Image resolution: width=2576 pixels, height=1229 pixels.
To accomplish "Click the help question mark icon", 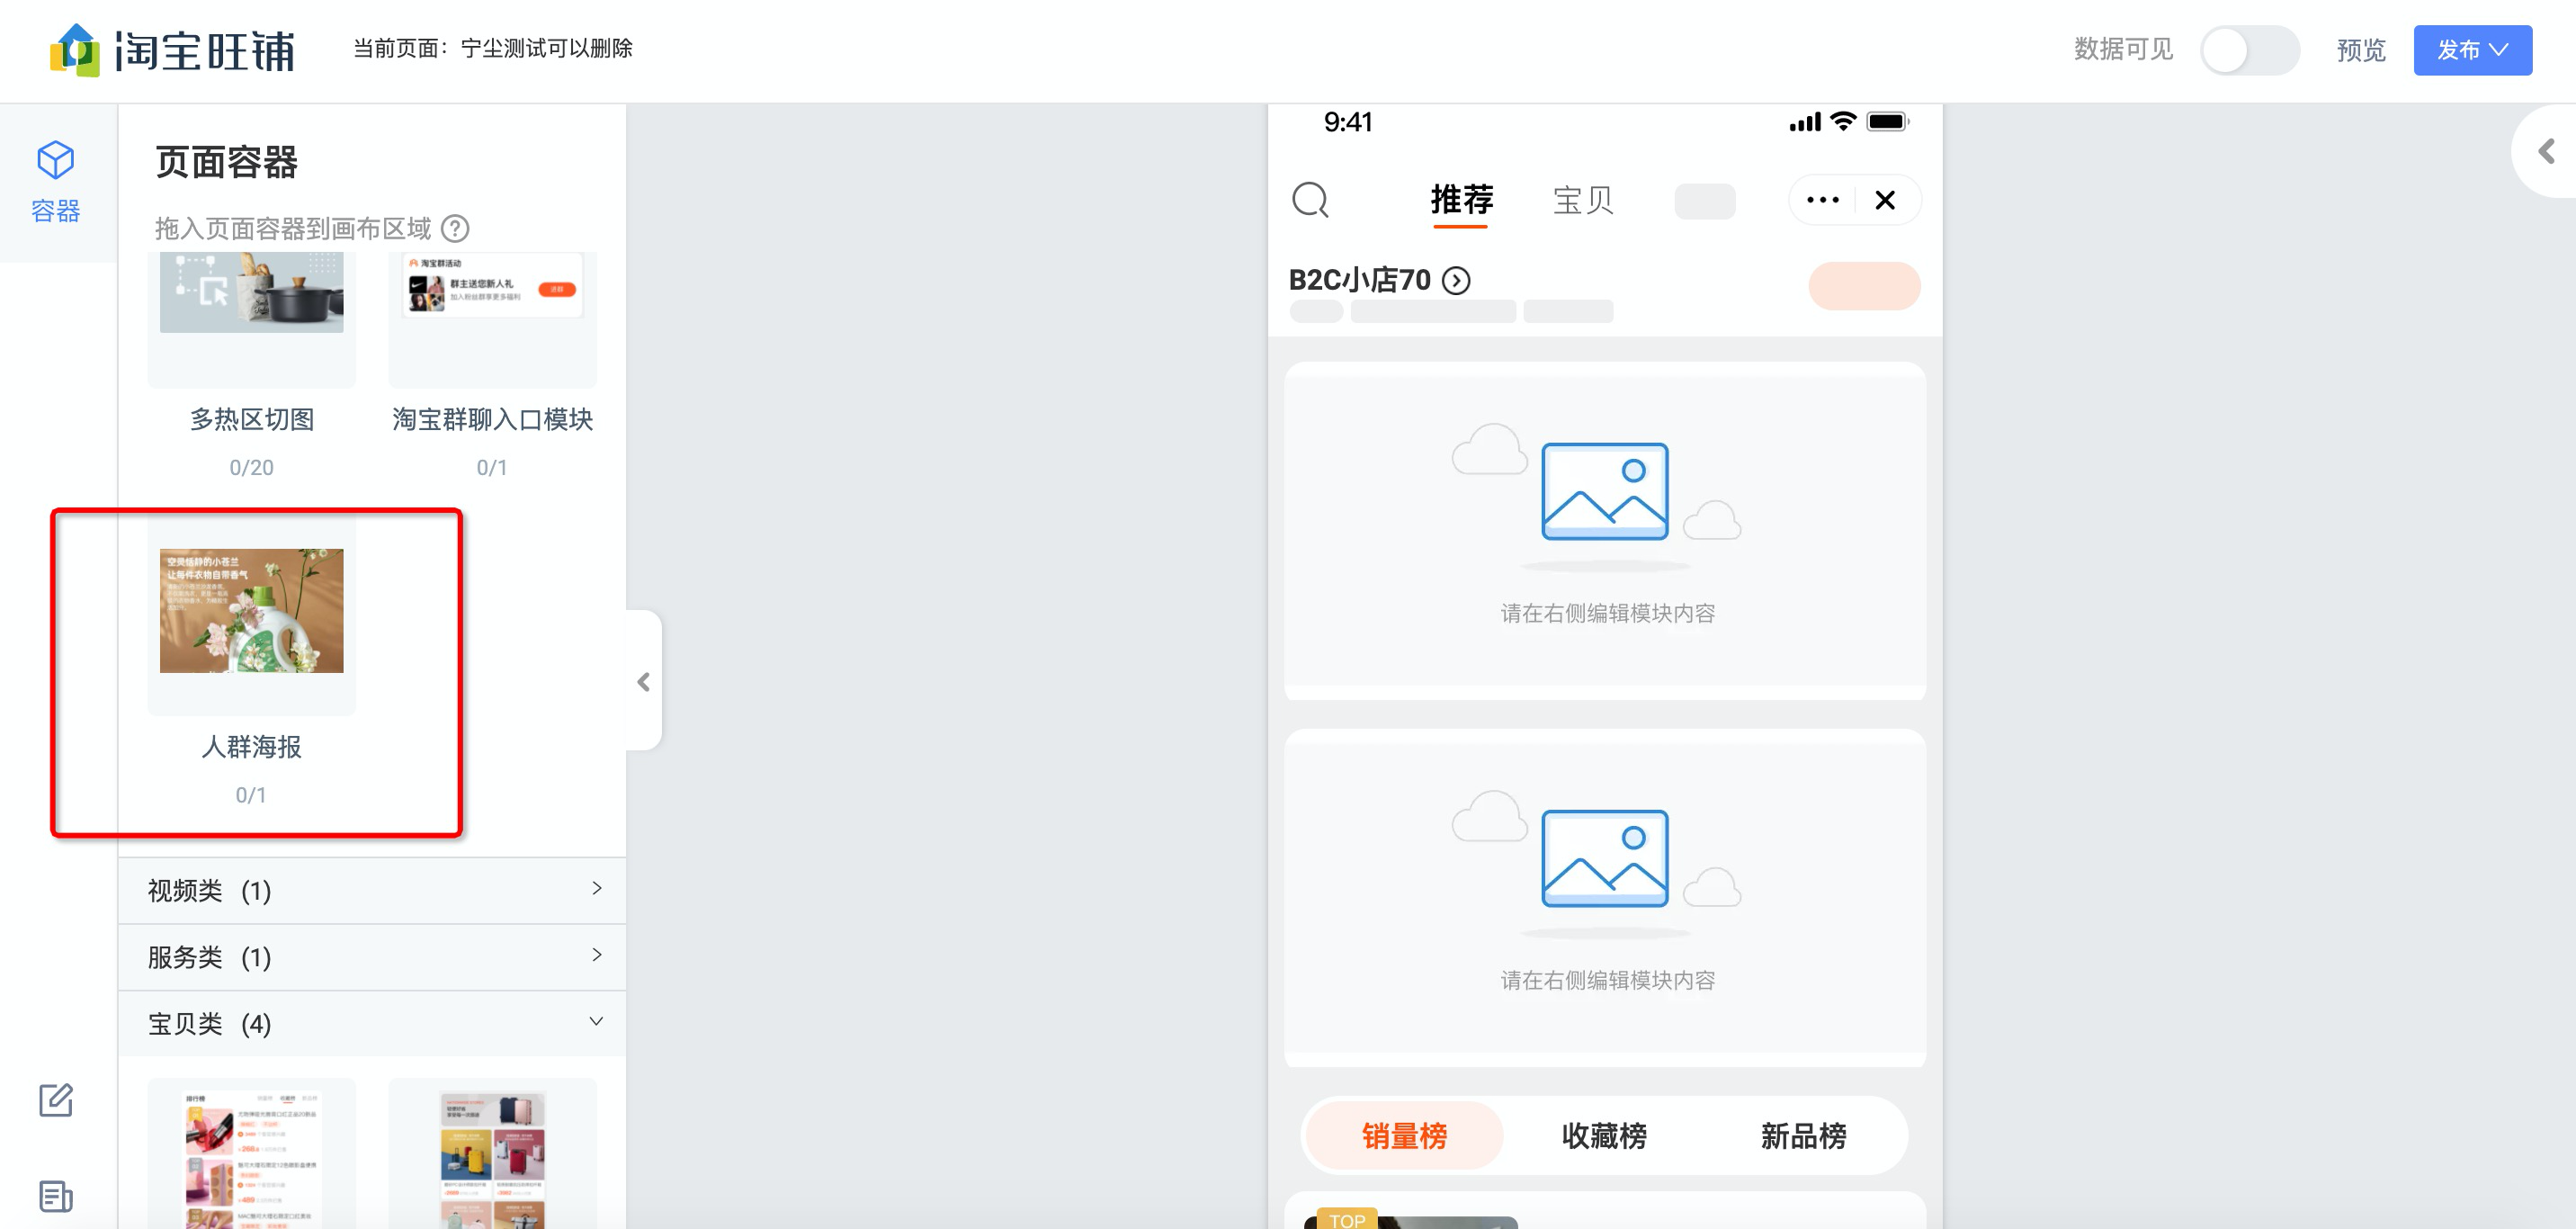I will click(455, 229).
